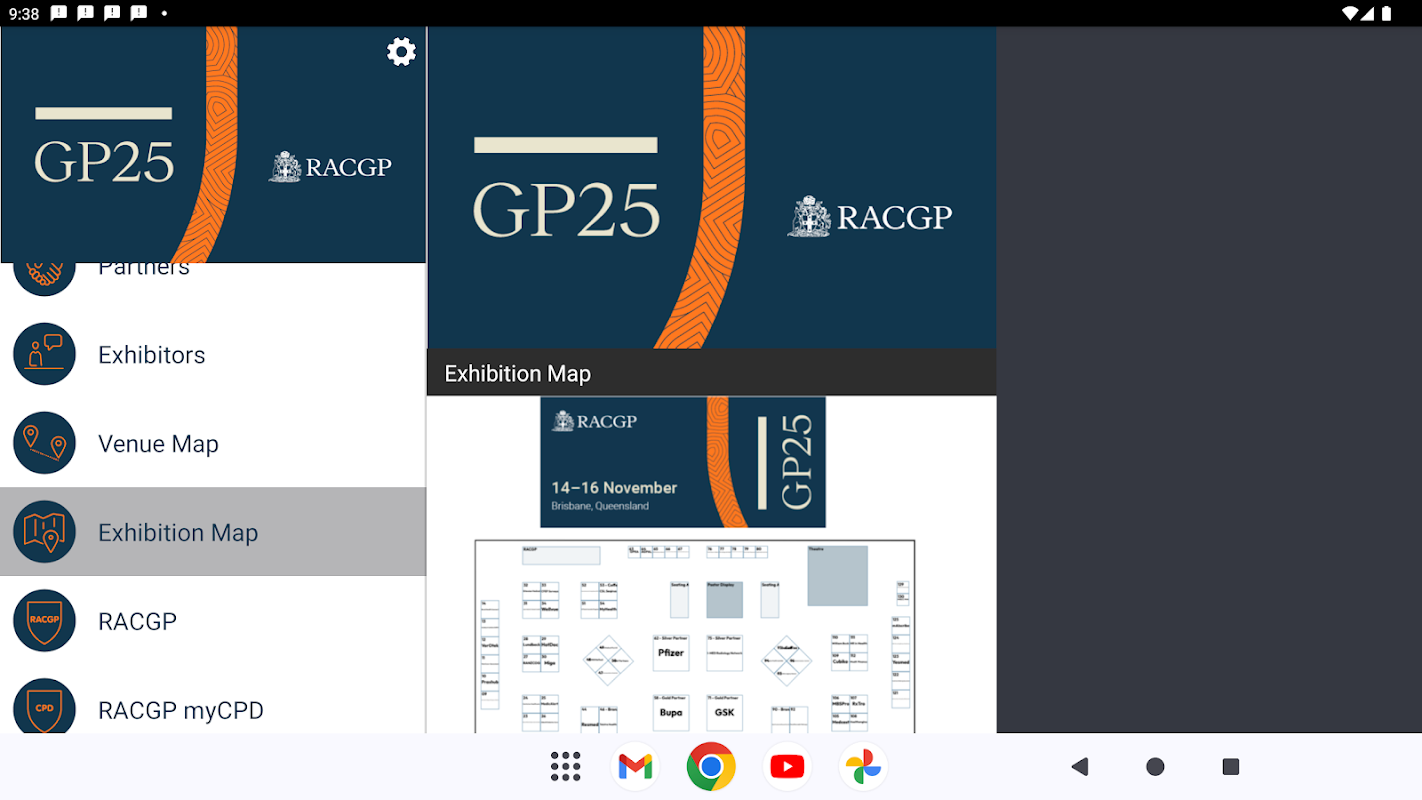Tap the Poster Display area on map
This screenshot has width=1422, height=800.
(724, 599)
